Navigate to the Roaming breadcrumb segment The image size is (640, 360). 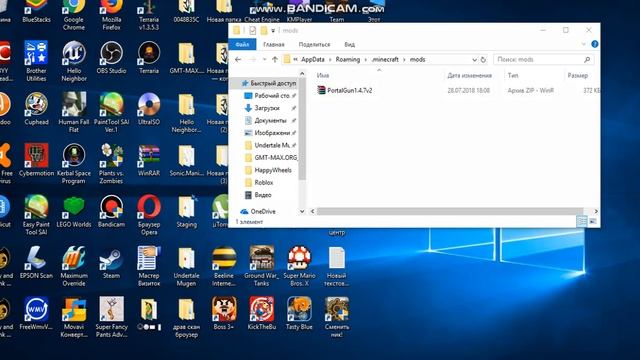click(x=348, y=60)
